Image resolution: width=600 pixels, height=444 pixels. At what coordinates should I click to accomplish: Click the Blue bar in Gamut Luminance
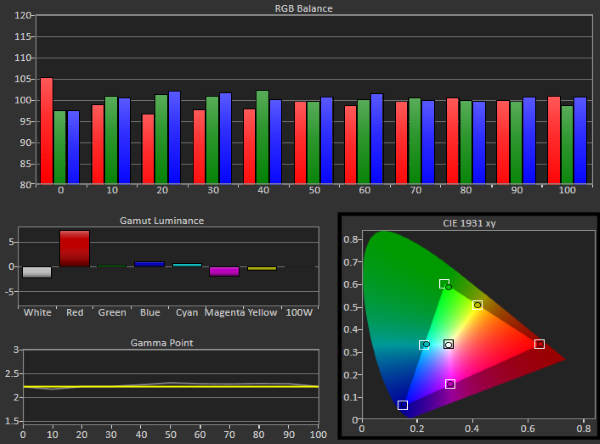pyautogui.click(x=149, y=264)
